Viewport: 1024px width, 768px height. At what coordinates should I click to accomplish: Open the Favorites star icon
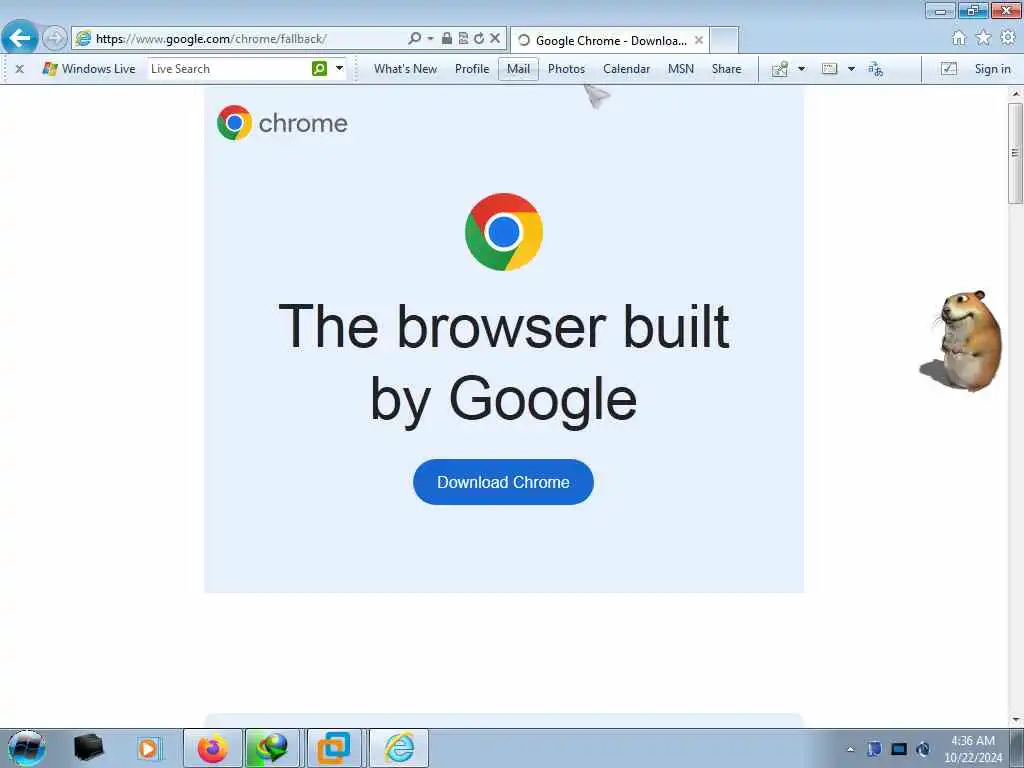click(983, 39)
